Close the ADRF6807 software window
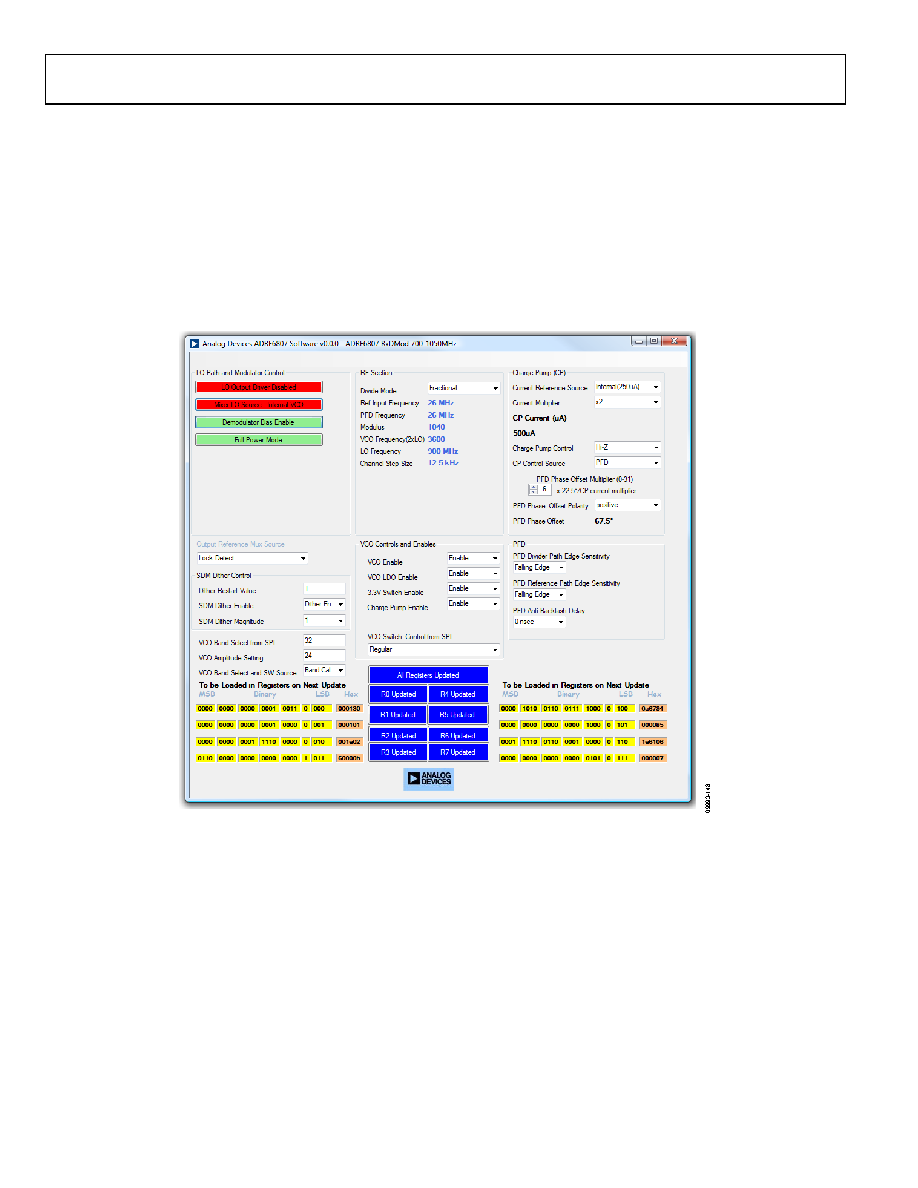 click(x=673, y=341)
